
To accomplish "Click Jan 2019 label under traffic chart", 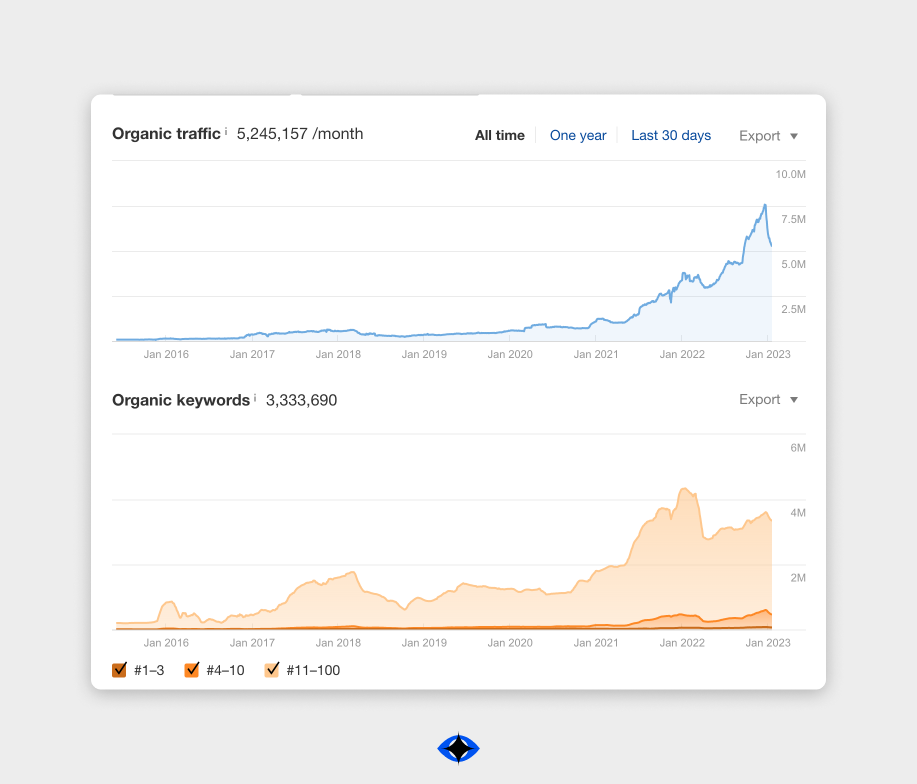I will click(x=424, y=354).
